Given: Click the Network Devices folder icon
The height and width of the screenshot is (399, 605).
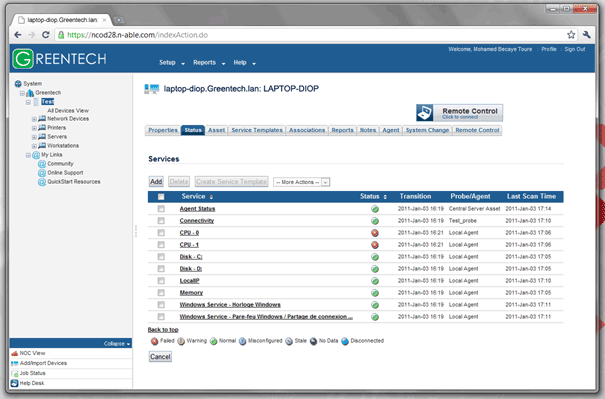Looking at the screenshot, I should click(x=42, y=118).
